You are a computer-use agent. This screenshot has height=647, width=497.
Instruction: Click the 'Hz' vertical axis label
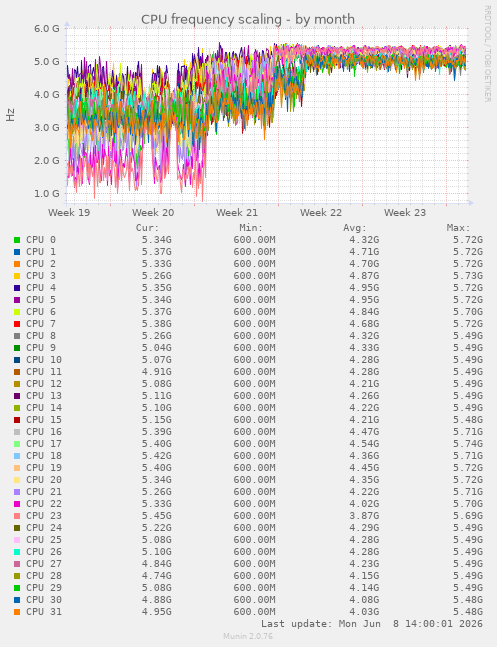10,115
